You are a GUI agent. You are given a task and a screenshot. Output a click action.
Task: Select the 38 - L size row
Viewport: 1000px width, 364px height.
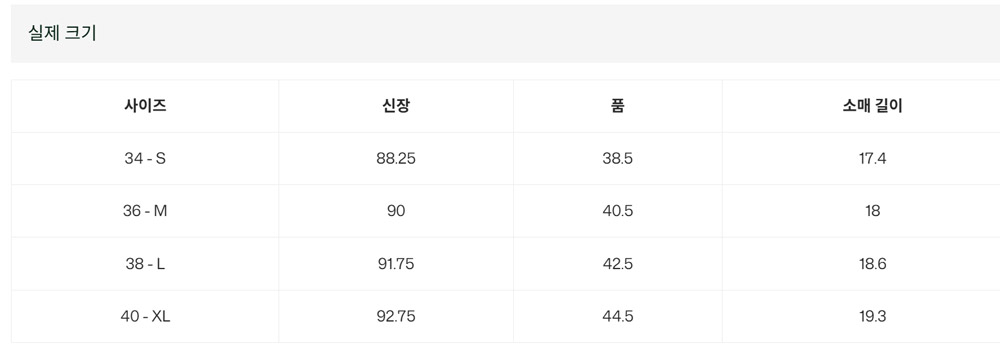tap(506, 264)
